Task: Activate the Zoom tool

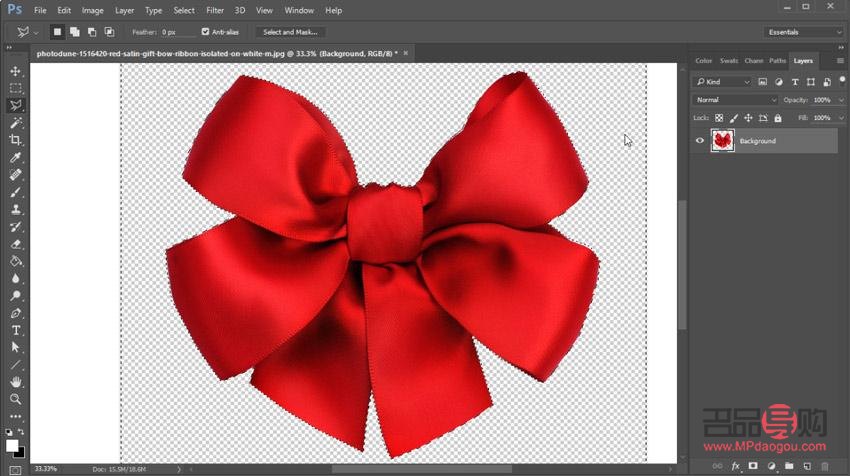Action: 16,399
